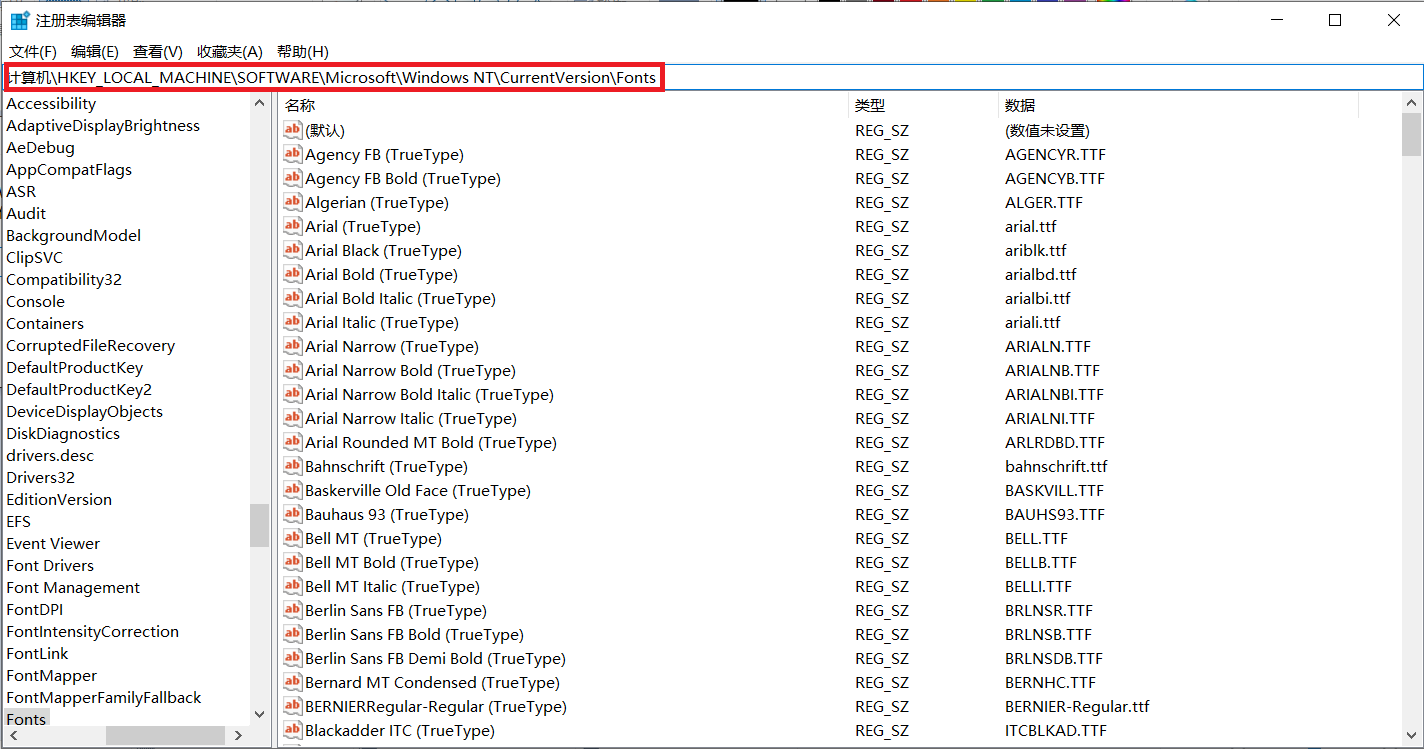The width and height of the screenshot is (1424, 749).
Task: Select the AppCompatFlags key
Action: click(x=69, y=170)
